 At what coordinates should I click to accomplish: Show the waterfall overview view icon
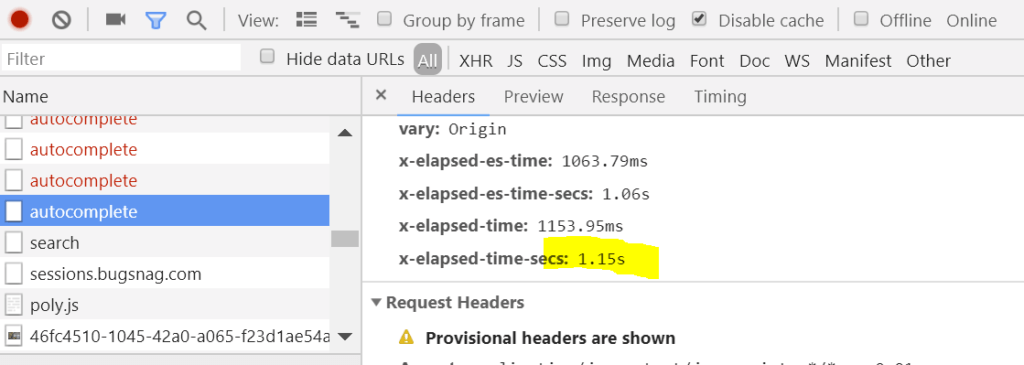(x=347, y=20)
